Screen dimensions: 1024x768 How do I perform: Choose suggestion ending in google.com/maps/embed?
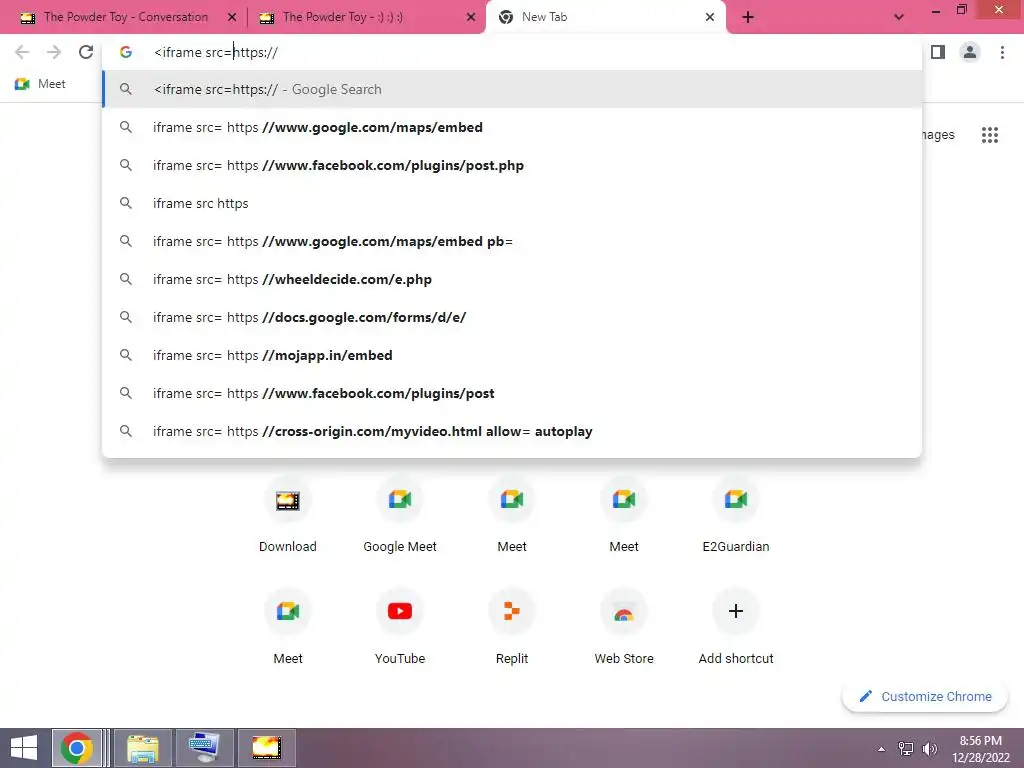(513, 127)
